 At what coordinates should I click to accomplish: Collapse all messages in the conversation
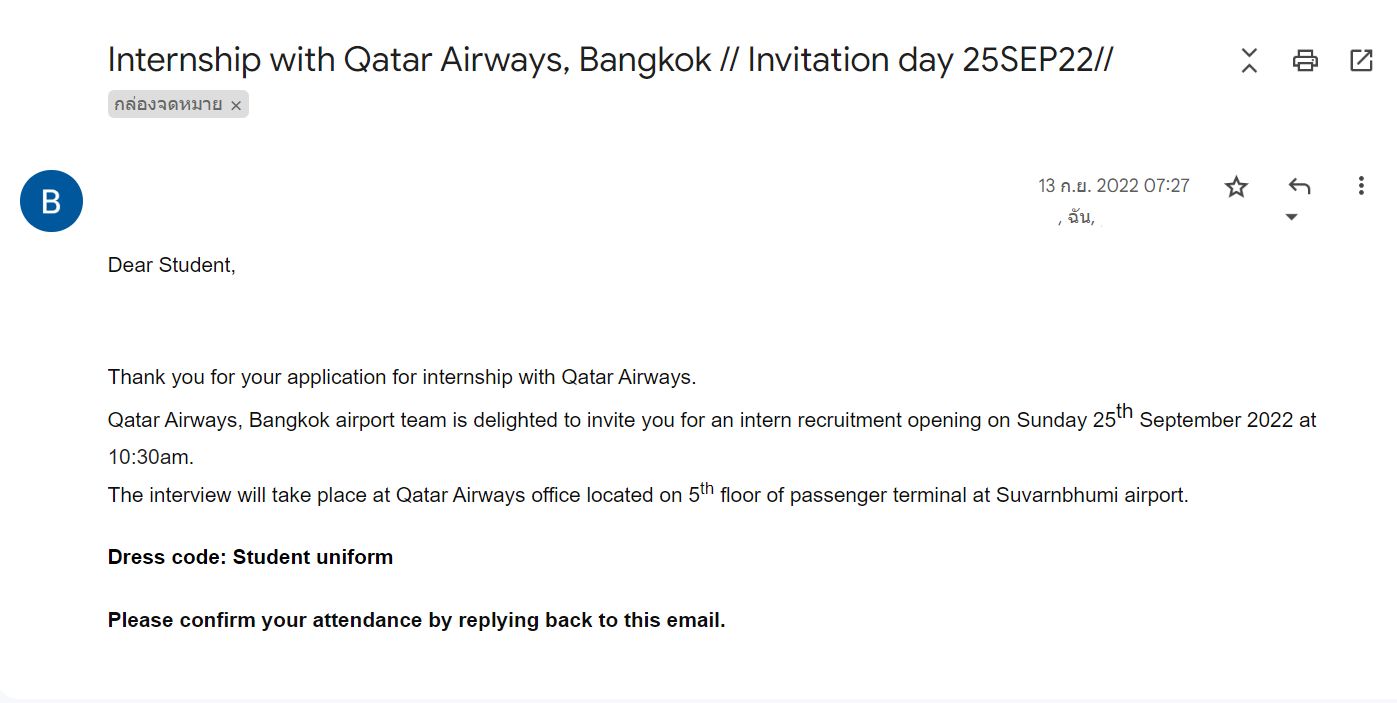tap(1249, 60)
